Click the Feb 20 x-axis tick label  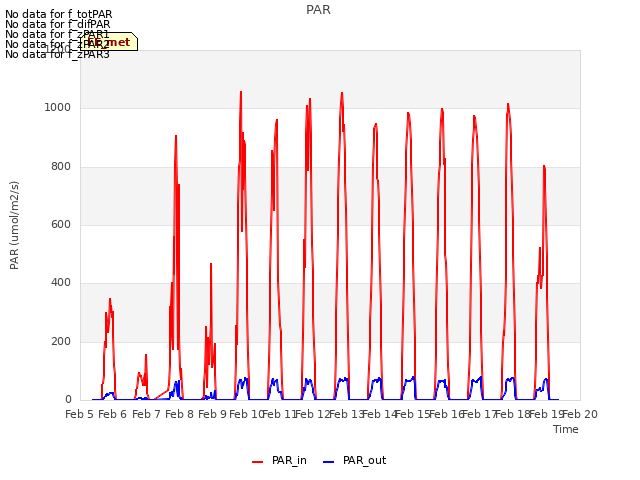tap(580, 415)
